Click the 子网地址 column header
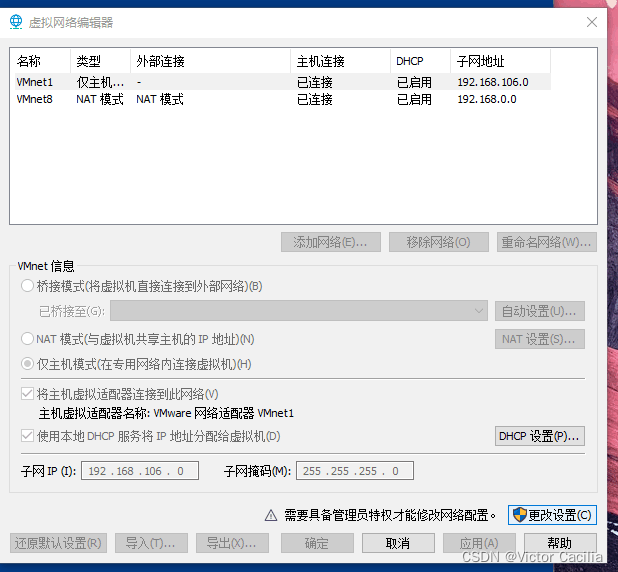This screenshot has height=572, width=618. tap(501, 61)
